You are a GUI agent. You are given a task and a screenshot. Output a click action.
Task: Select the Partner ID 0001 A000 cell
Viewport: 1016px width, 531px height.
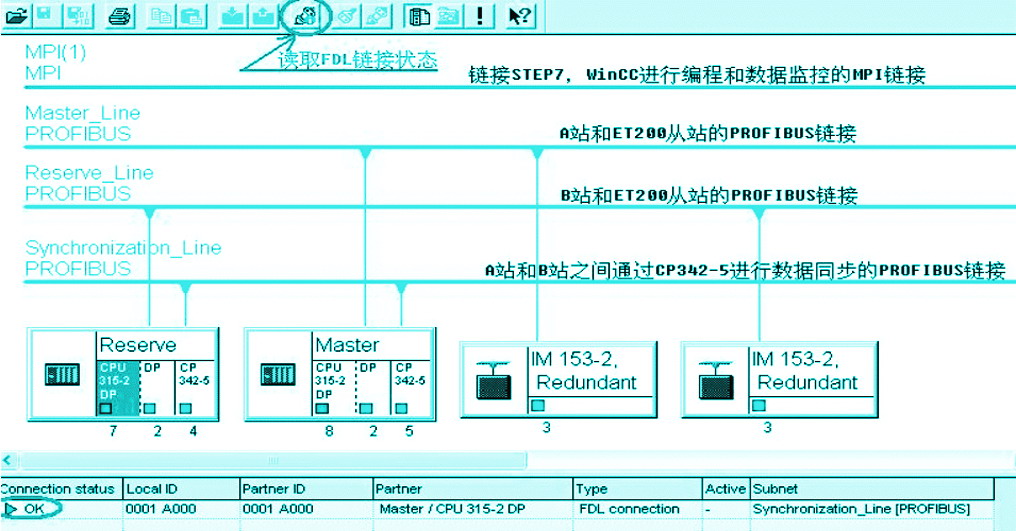click(x=306, y=509)
